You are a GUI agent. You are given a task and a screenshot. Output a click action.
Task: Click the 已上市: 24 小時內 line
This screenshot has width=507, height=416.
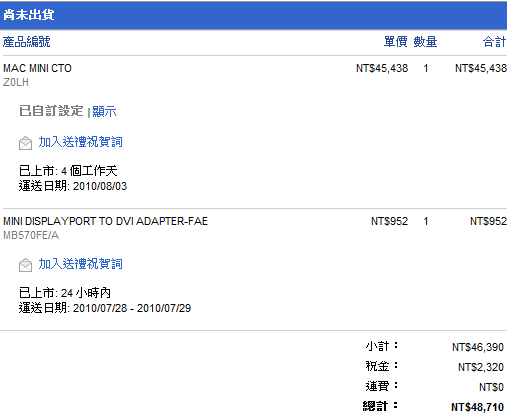point(65,293)
